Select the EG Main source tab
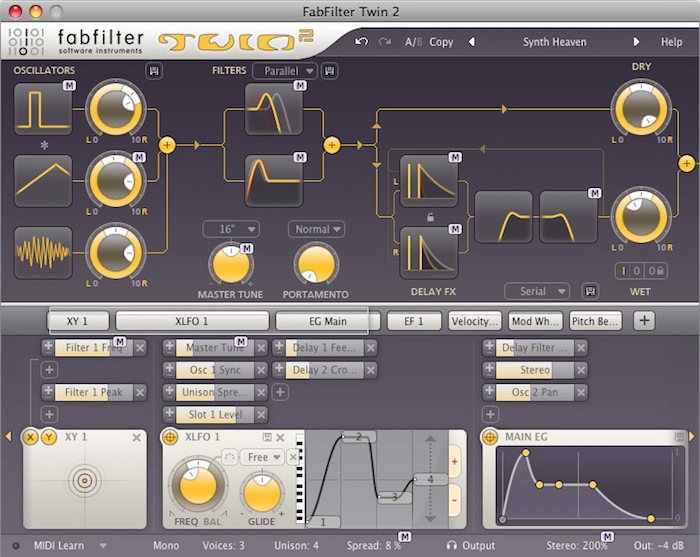The image size is (700, 557). pos(328,321)
